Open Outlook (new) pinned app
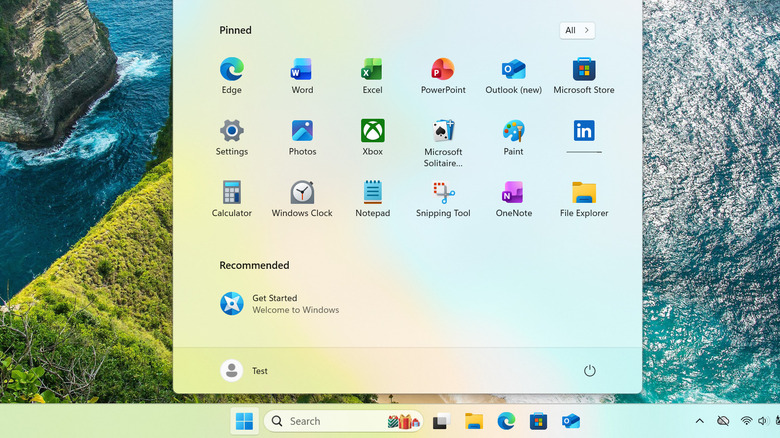Image resolution: width=780 pixels, height=438 pixels. [x=513, y=76]
